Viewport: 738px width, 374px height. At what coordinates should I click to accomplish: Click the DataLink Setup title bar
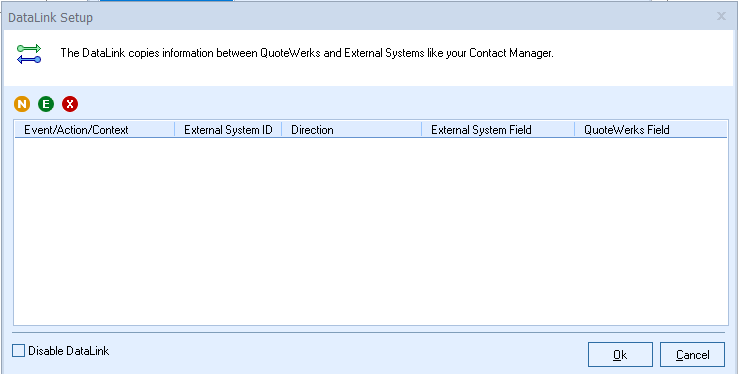358,17
